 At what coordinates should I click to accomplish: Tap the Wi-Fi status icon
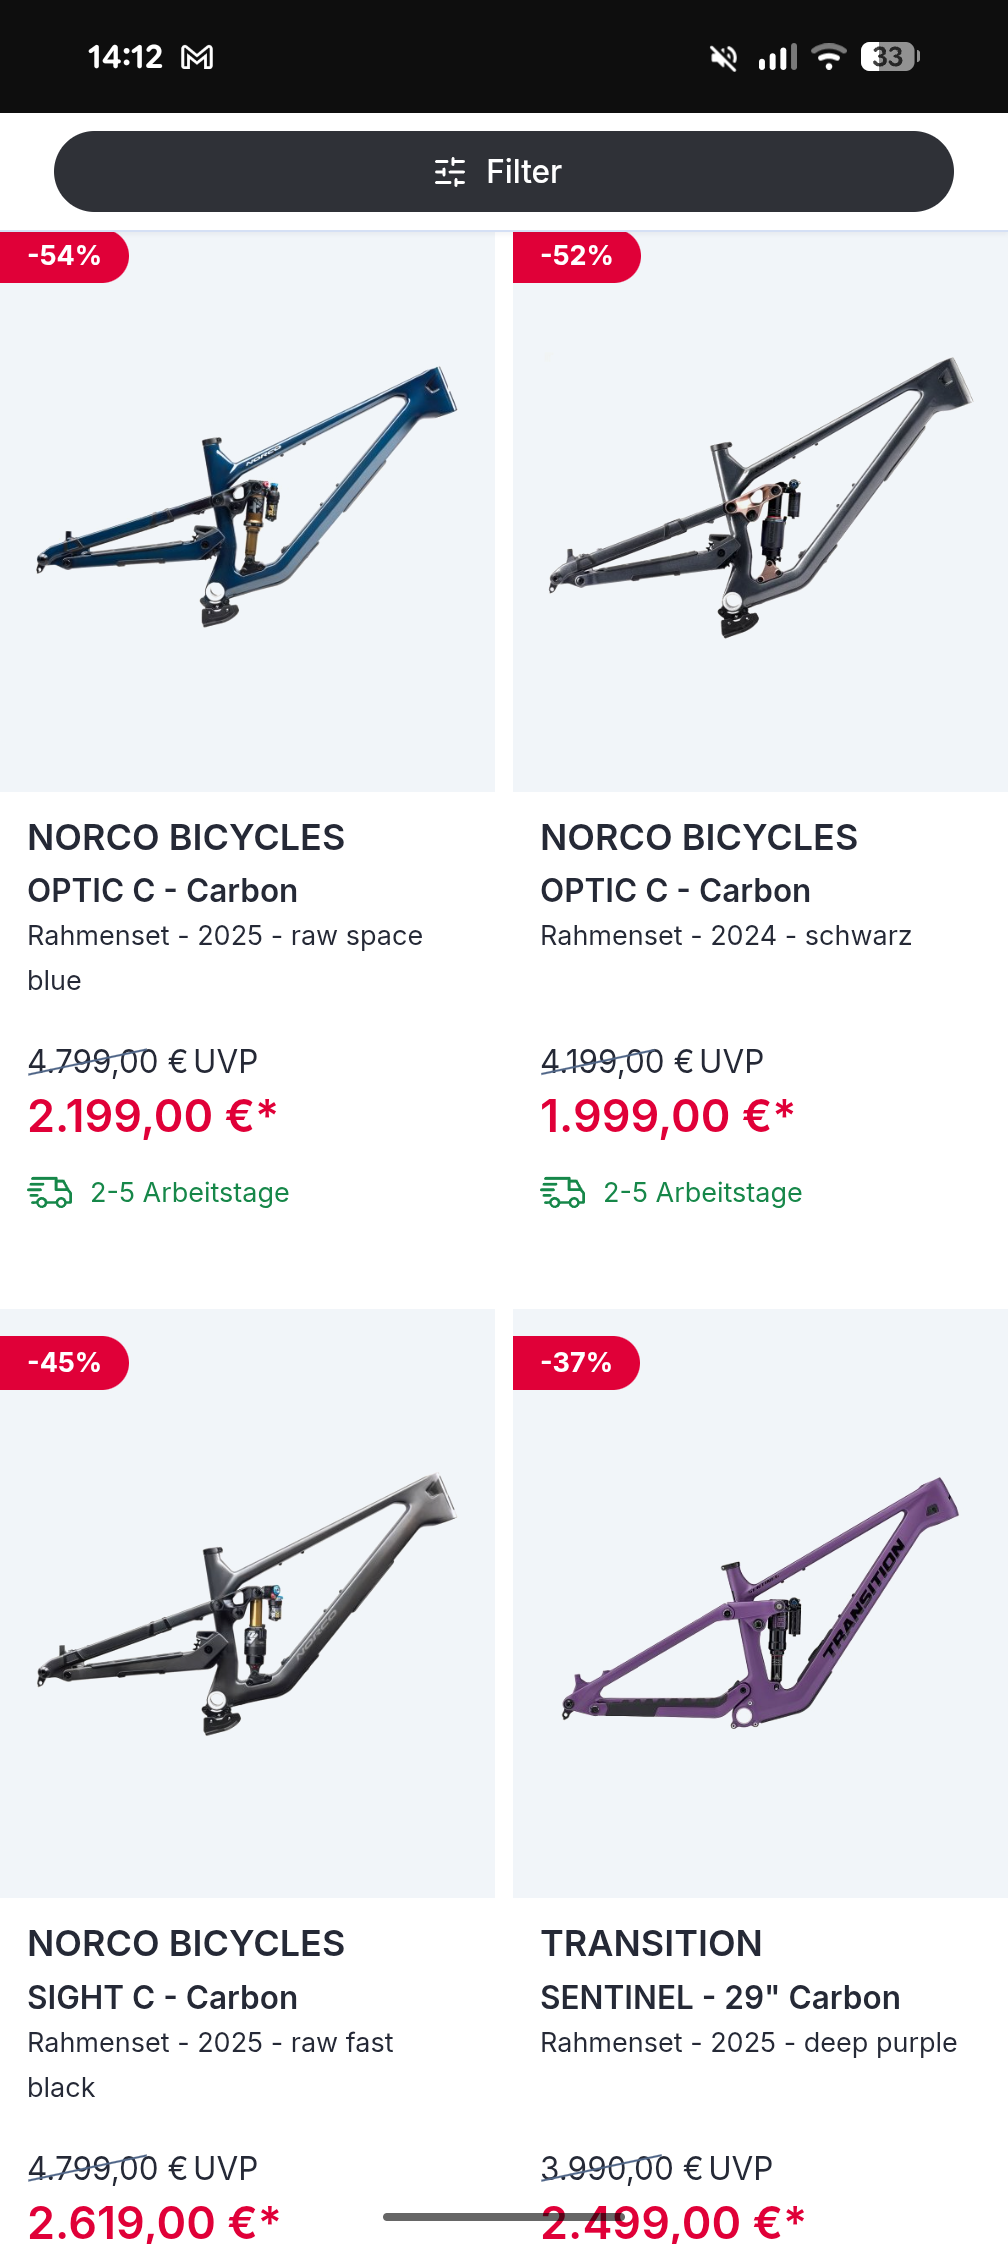click(828, 57)
